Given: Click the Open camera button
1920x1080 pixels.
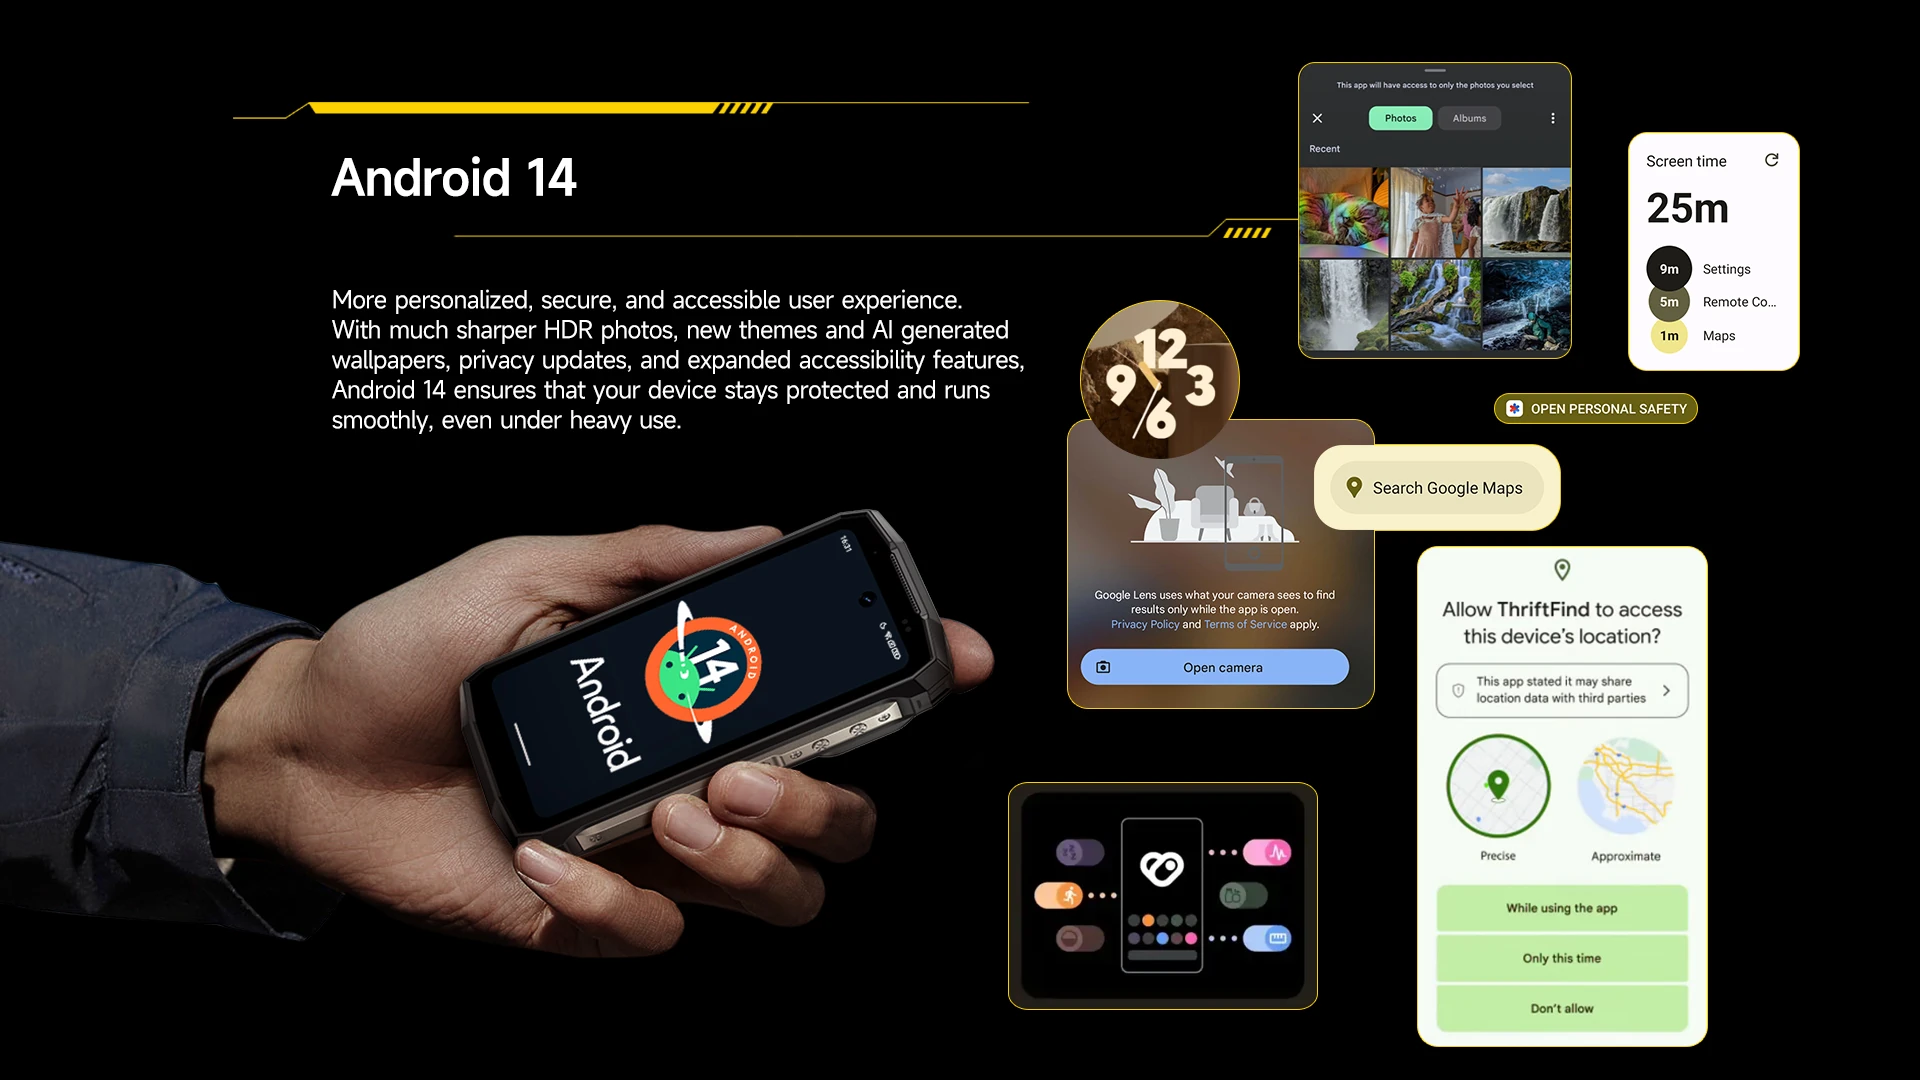Looking at the screenshot, I should (x=1216, y=666).
